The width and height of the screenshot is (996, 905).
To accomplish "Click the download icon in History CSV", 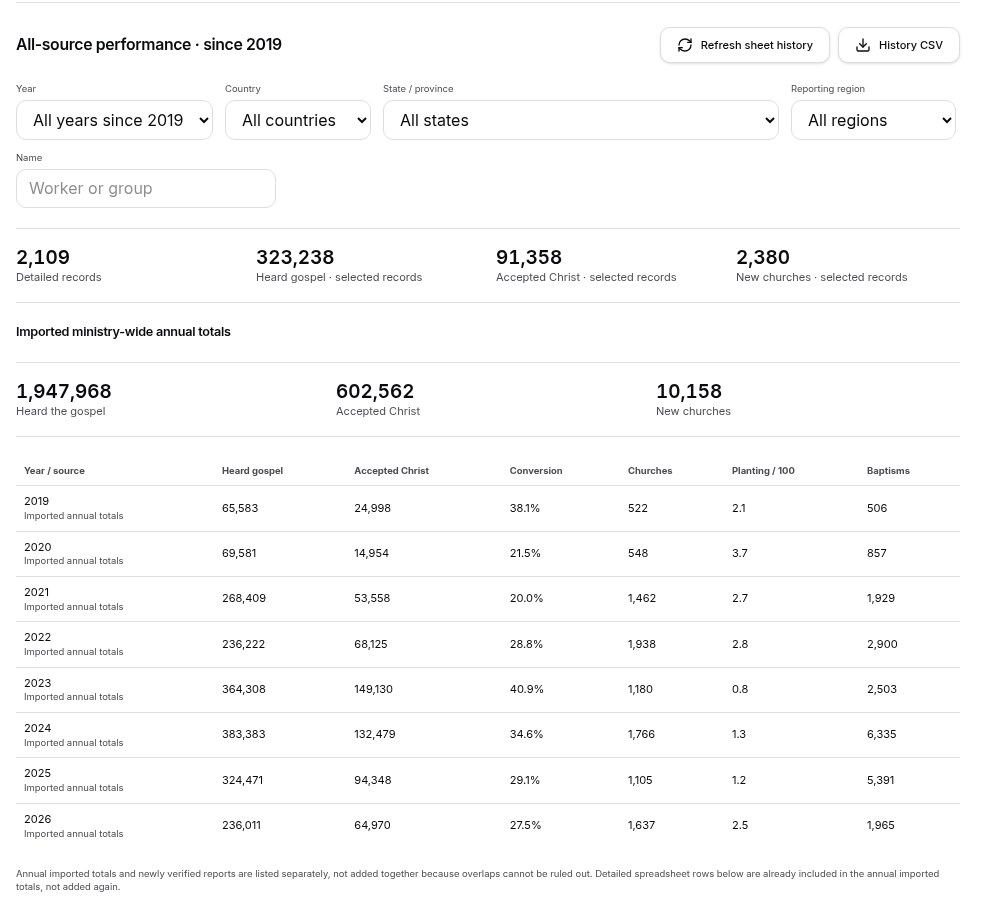I will point(862,45).
